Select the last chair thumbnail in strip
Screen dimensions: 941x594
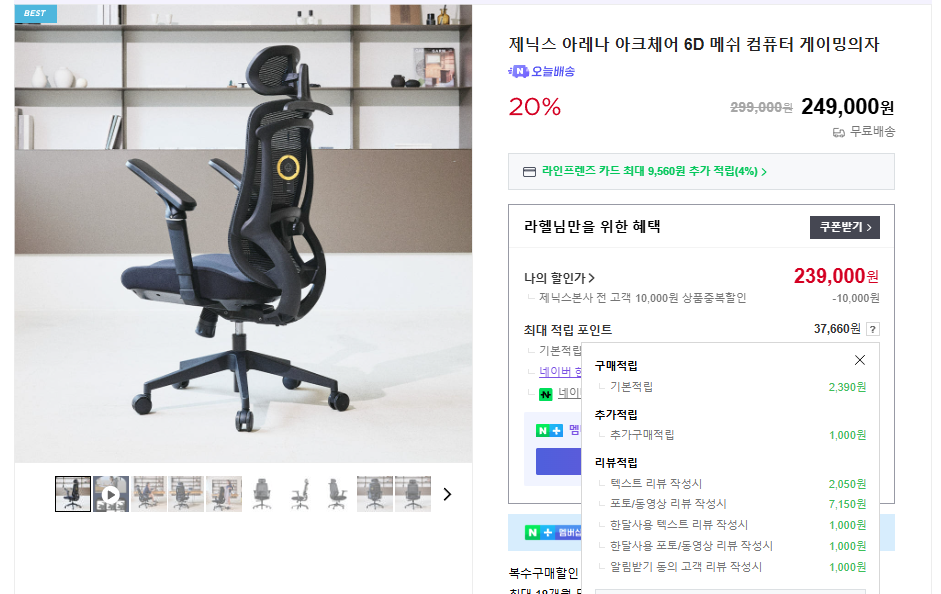coord(412,494)
